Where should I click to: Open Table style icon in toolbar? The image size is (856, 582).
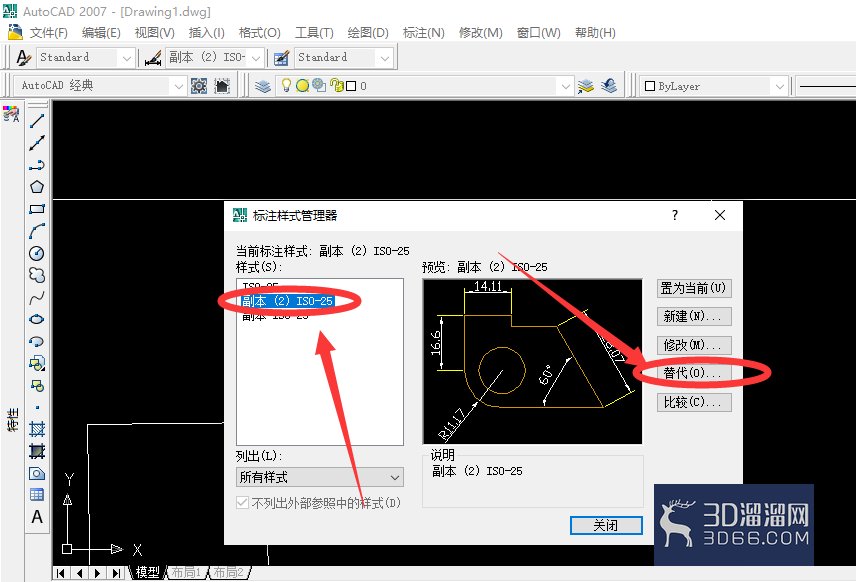(x=281, y=57)
